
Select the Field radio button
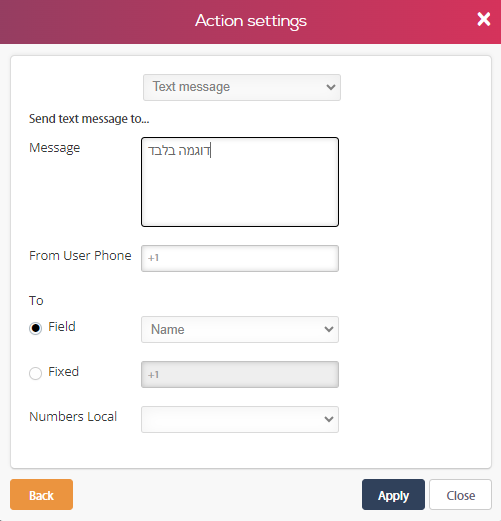tap(35, 328)
